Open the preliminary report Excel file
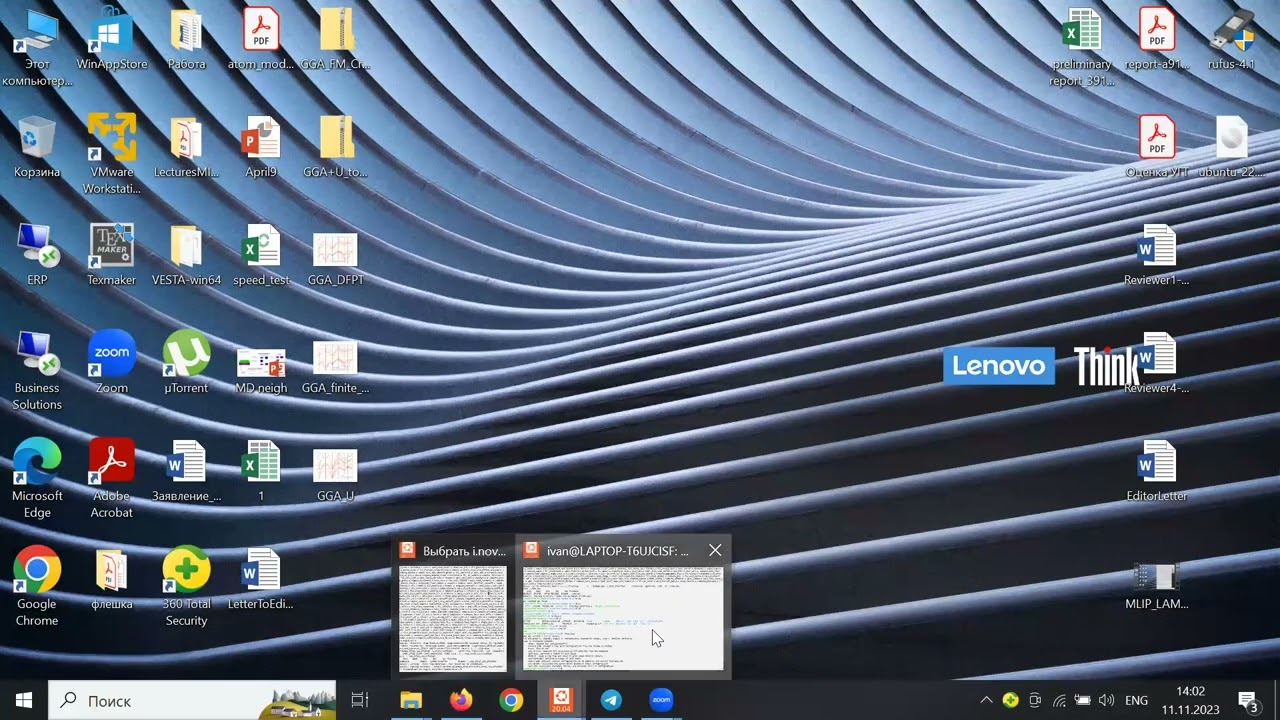The height and width of the screenshot is (720, 1280). pyautogui.click(x=1082, y=48)
